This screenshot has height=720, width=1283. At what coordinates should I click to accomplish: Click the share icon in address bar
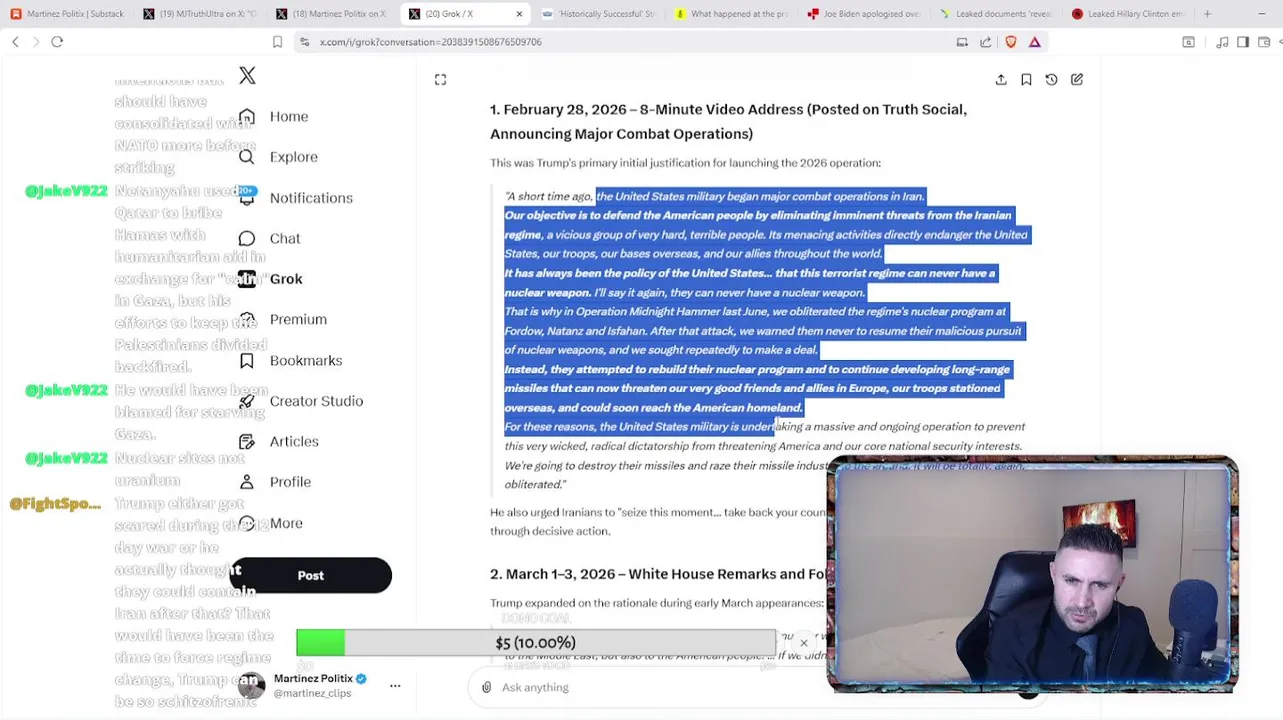click(x=986, y=42)
